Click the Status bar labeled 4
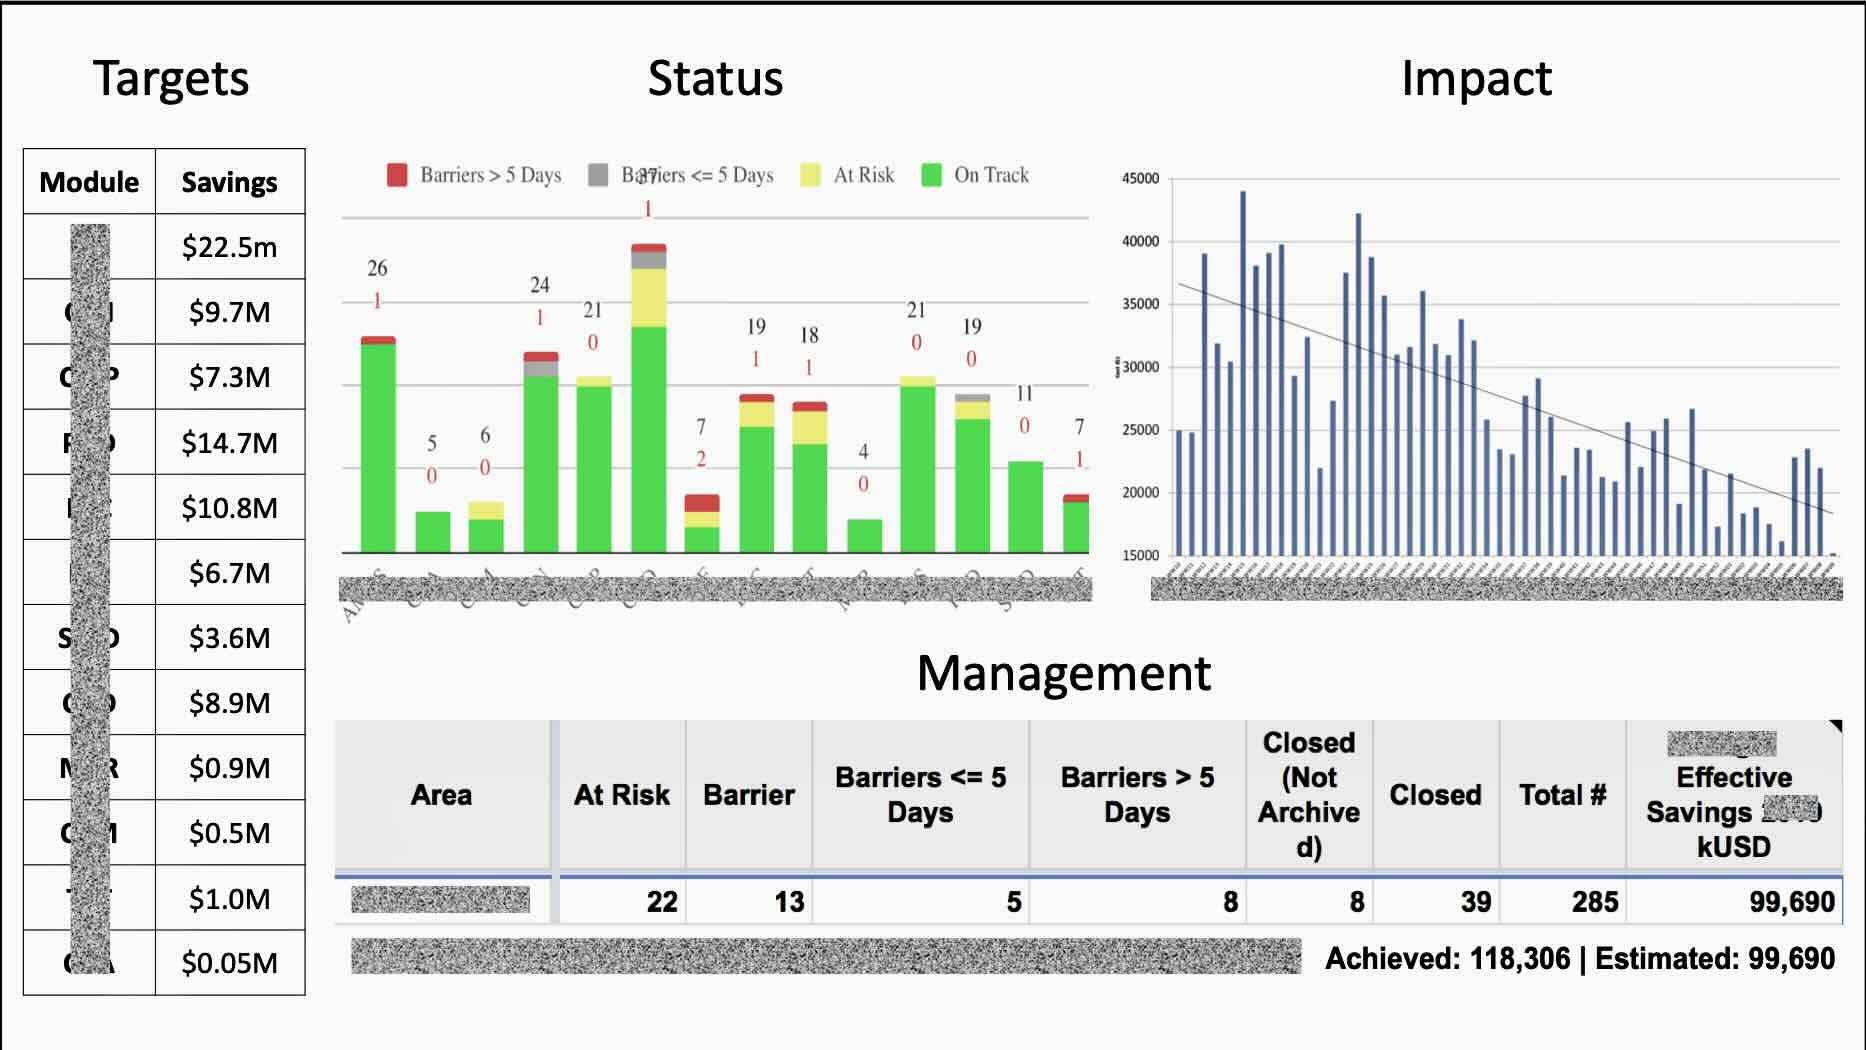 pyautogui.click(x=864, y=536)
